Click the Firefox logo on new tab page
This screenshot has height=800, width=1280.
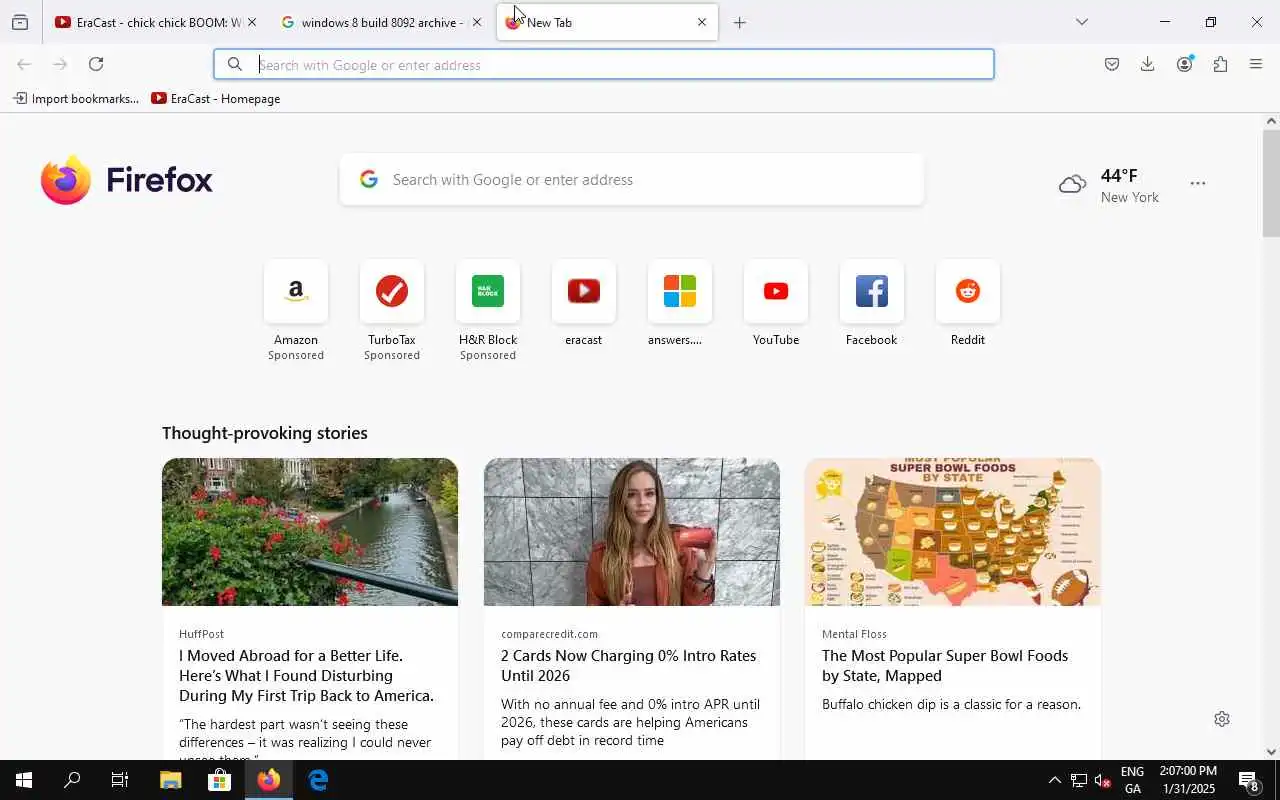click(127, 180)
